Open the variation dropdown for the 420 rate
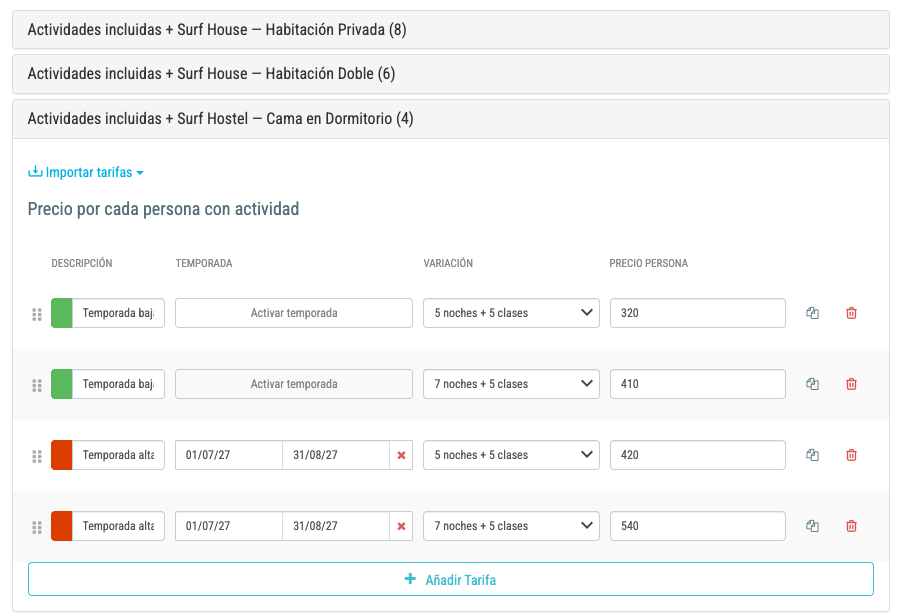903x615 pixels. (511, 455)
